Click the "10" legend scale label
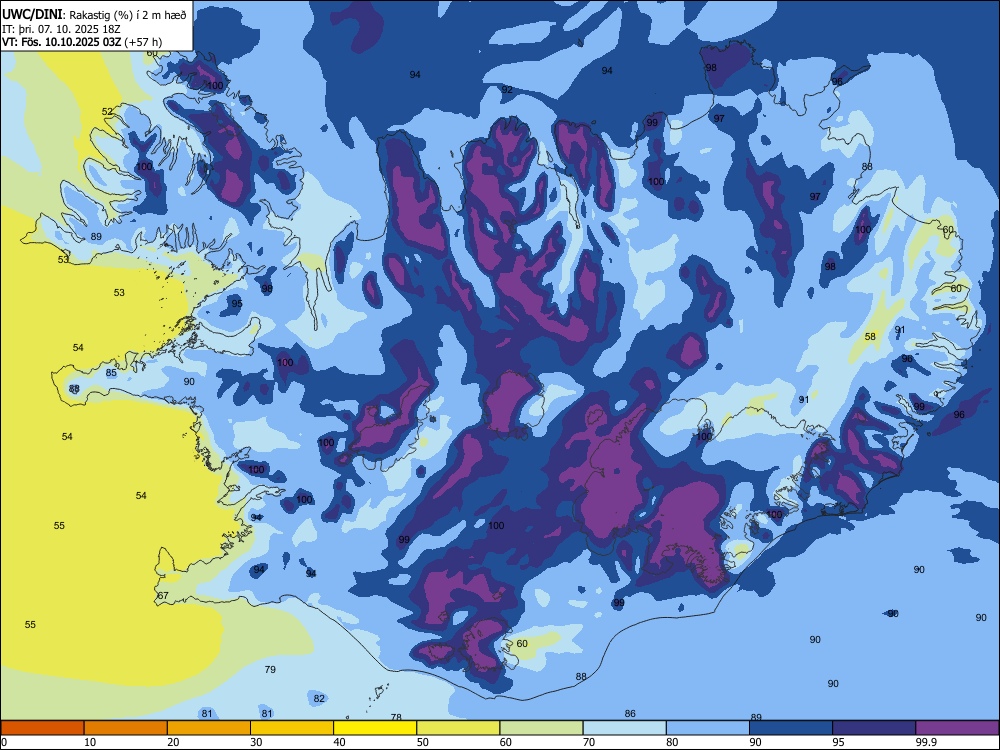The width and height of the screenshot is (1000, 750). [x=90, y=742]
